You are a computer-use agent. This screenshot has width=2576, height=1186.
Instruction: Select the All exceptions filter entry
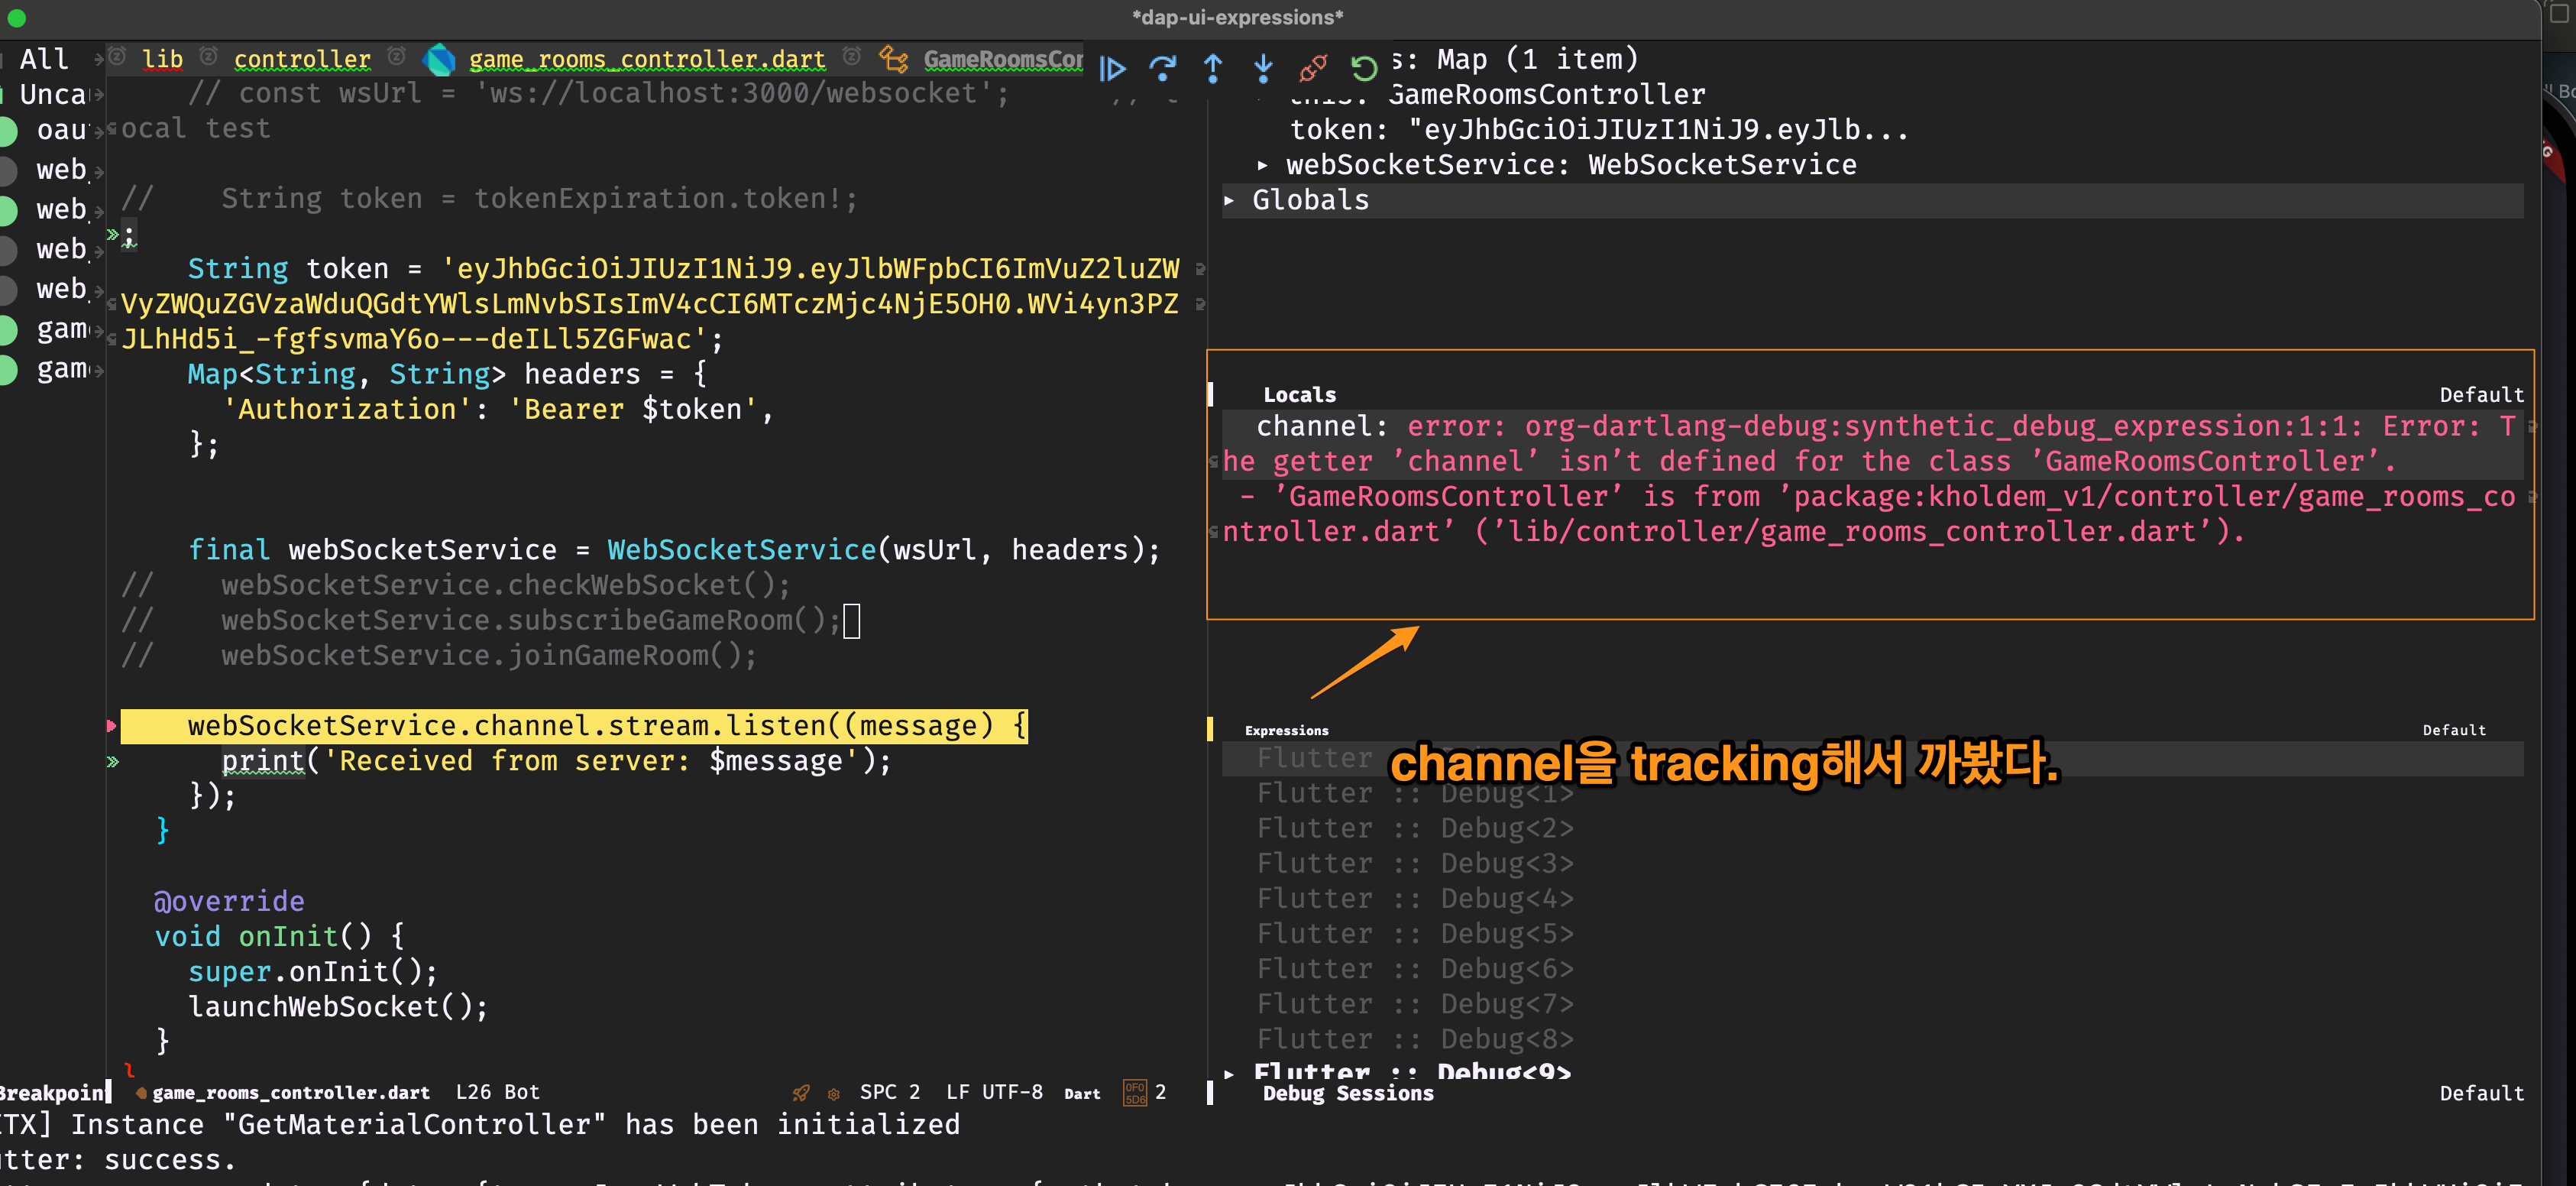44,60
